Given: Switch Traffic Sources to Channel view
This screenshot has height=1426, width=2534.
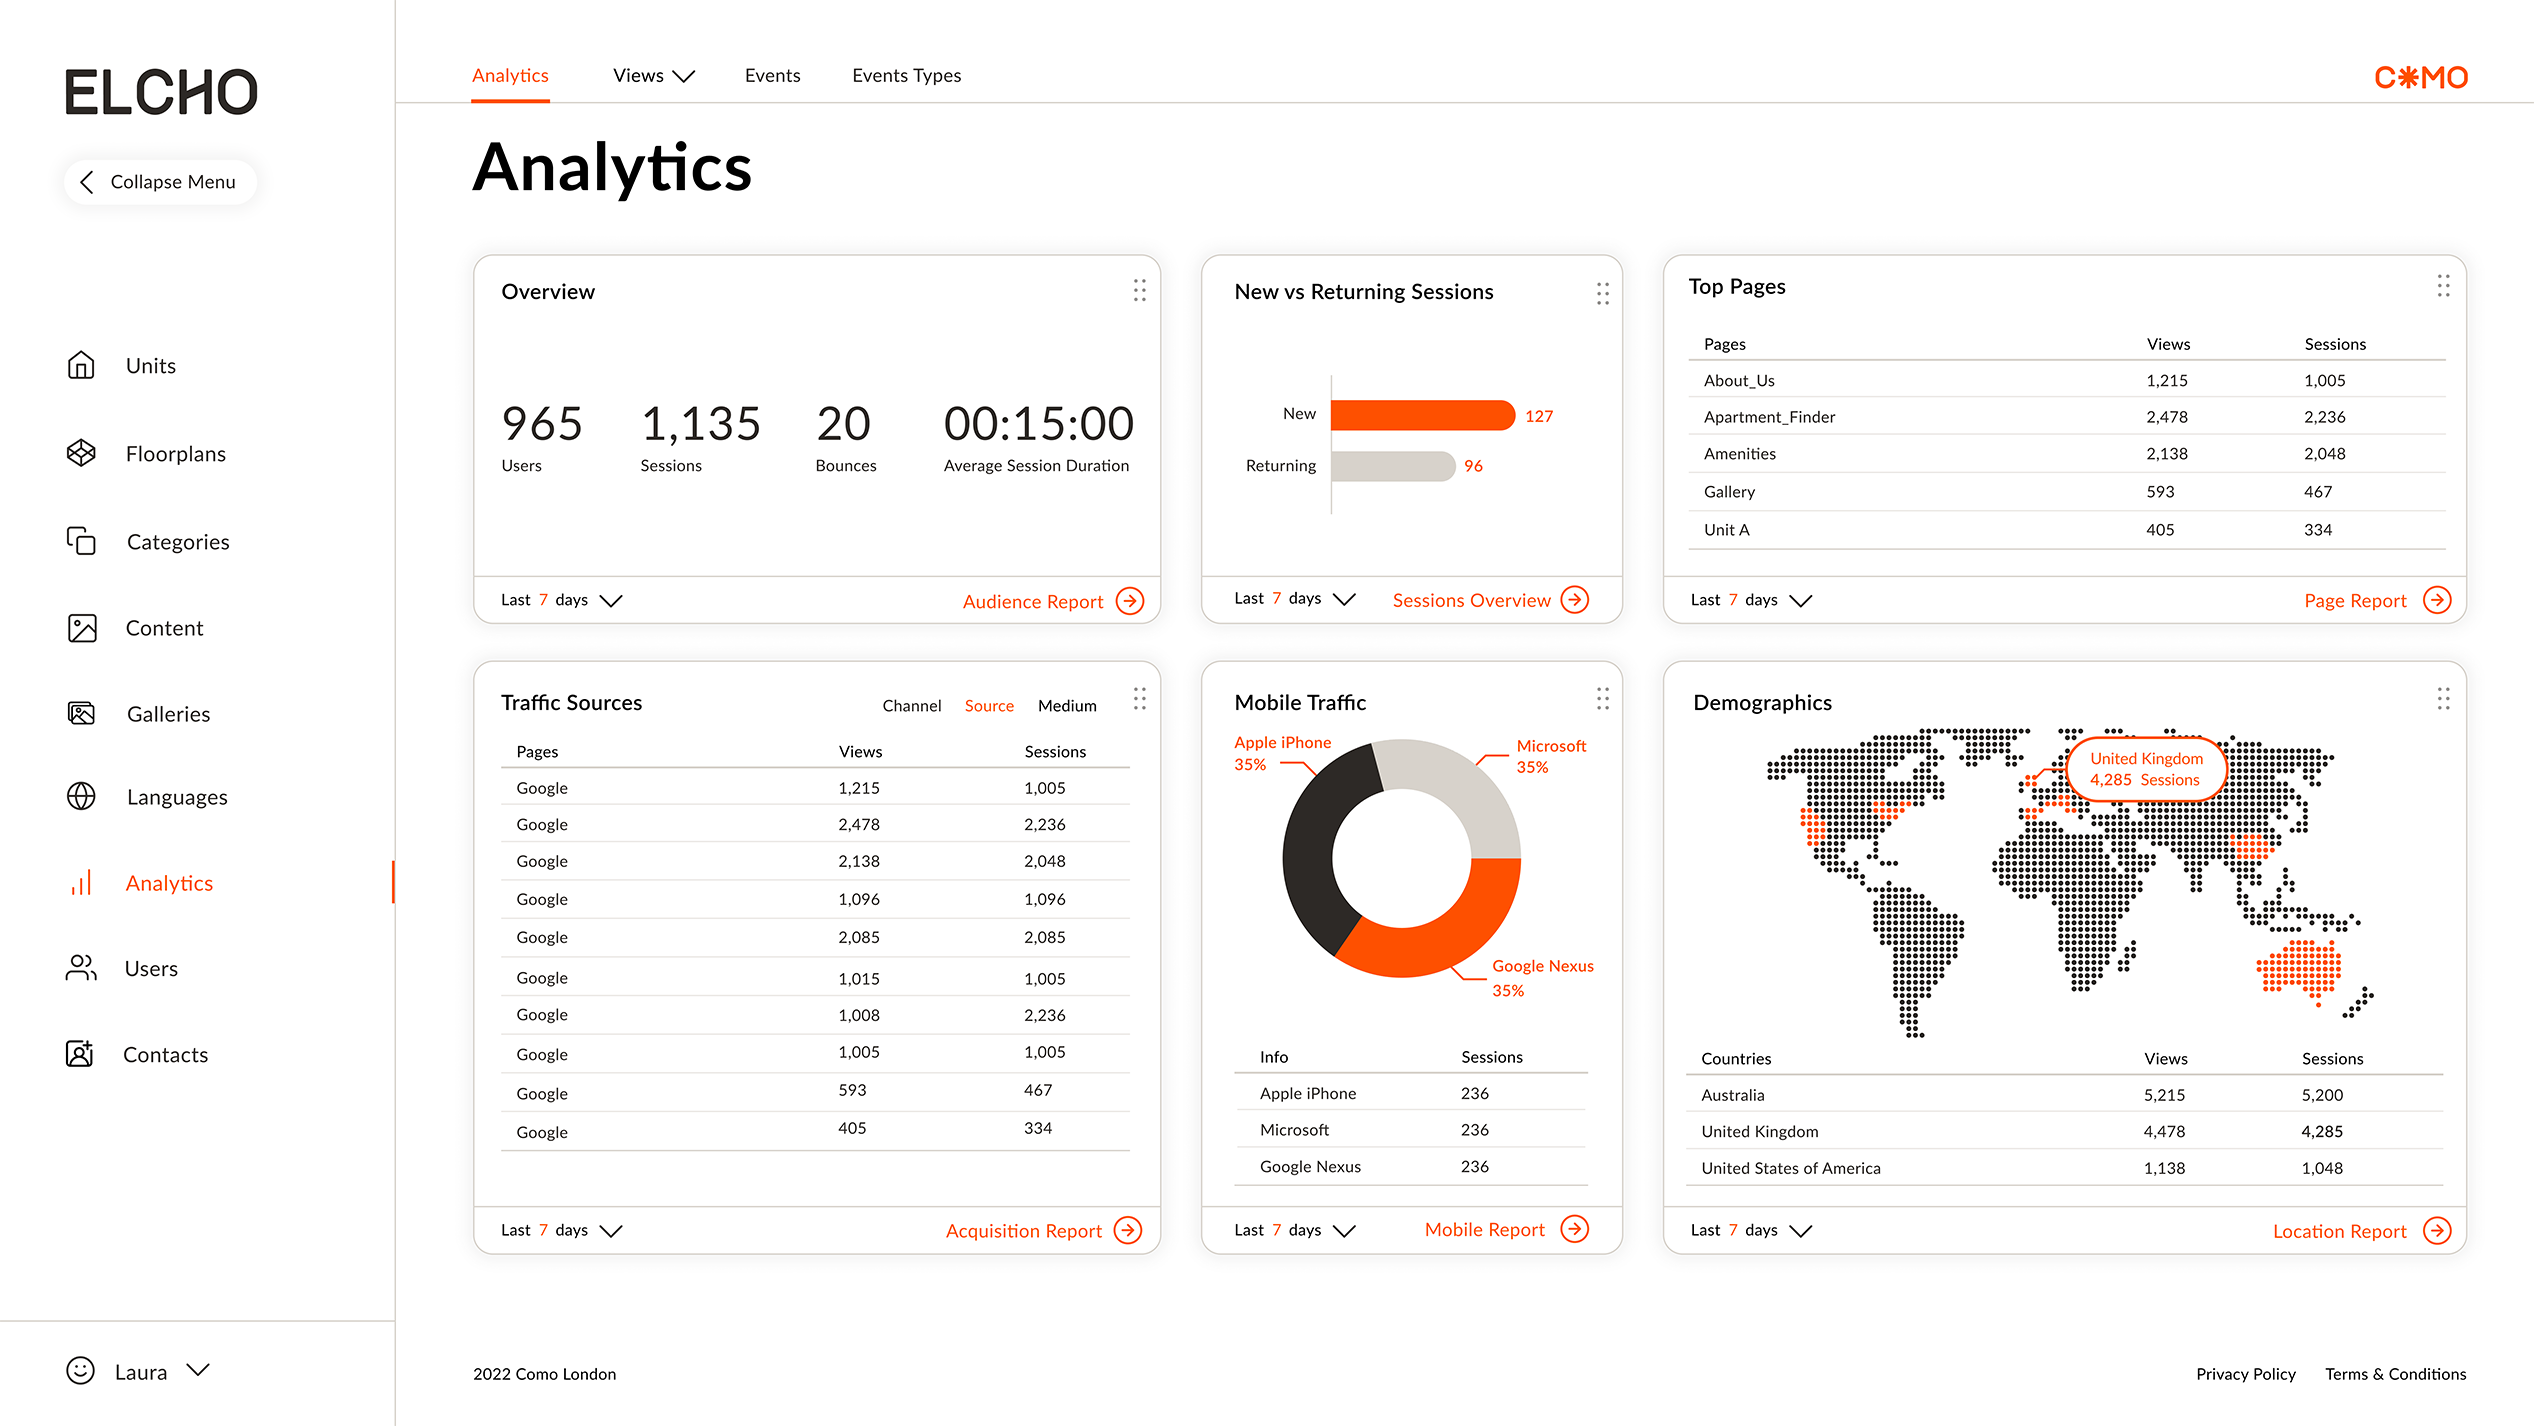Looking at the screenshot, I should [x=911, y=706].
